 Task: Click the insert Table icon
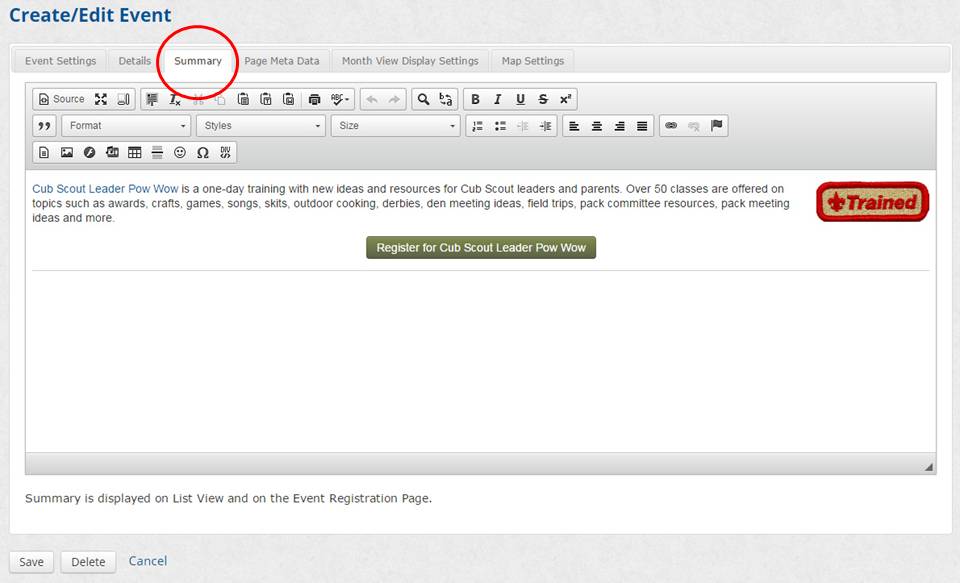135,152
